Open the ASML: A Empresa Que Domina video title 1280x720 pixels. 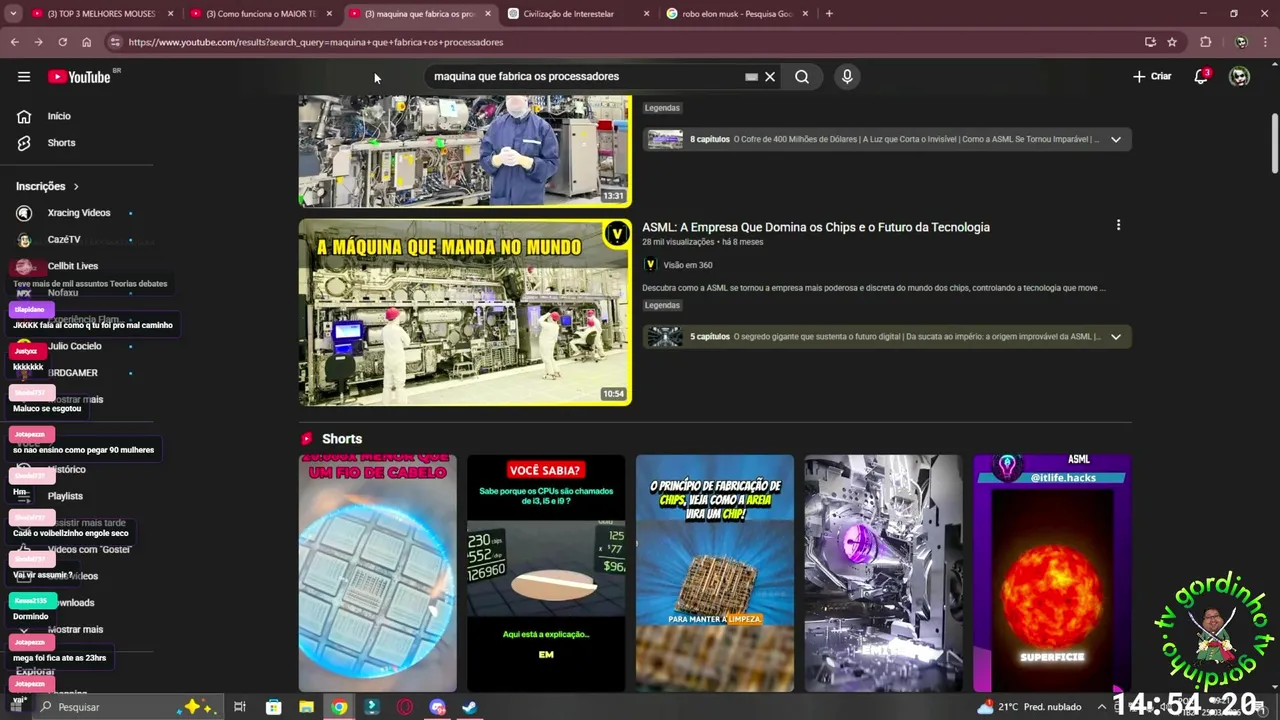click(816, 227)
